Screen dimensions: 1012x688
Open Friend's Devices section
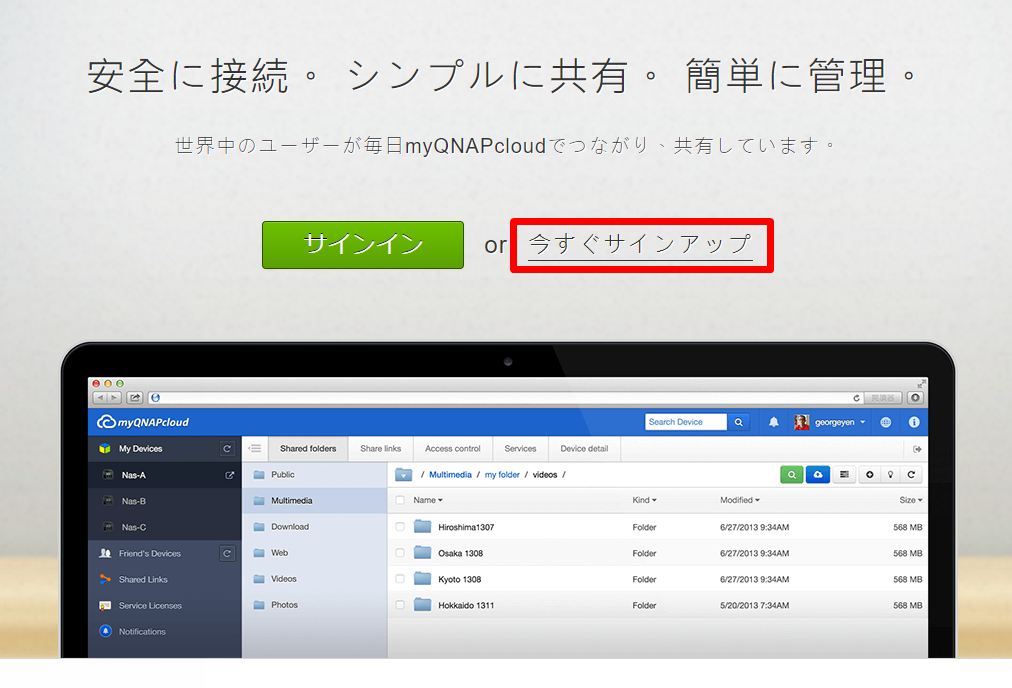[149, 554]
